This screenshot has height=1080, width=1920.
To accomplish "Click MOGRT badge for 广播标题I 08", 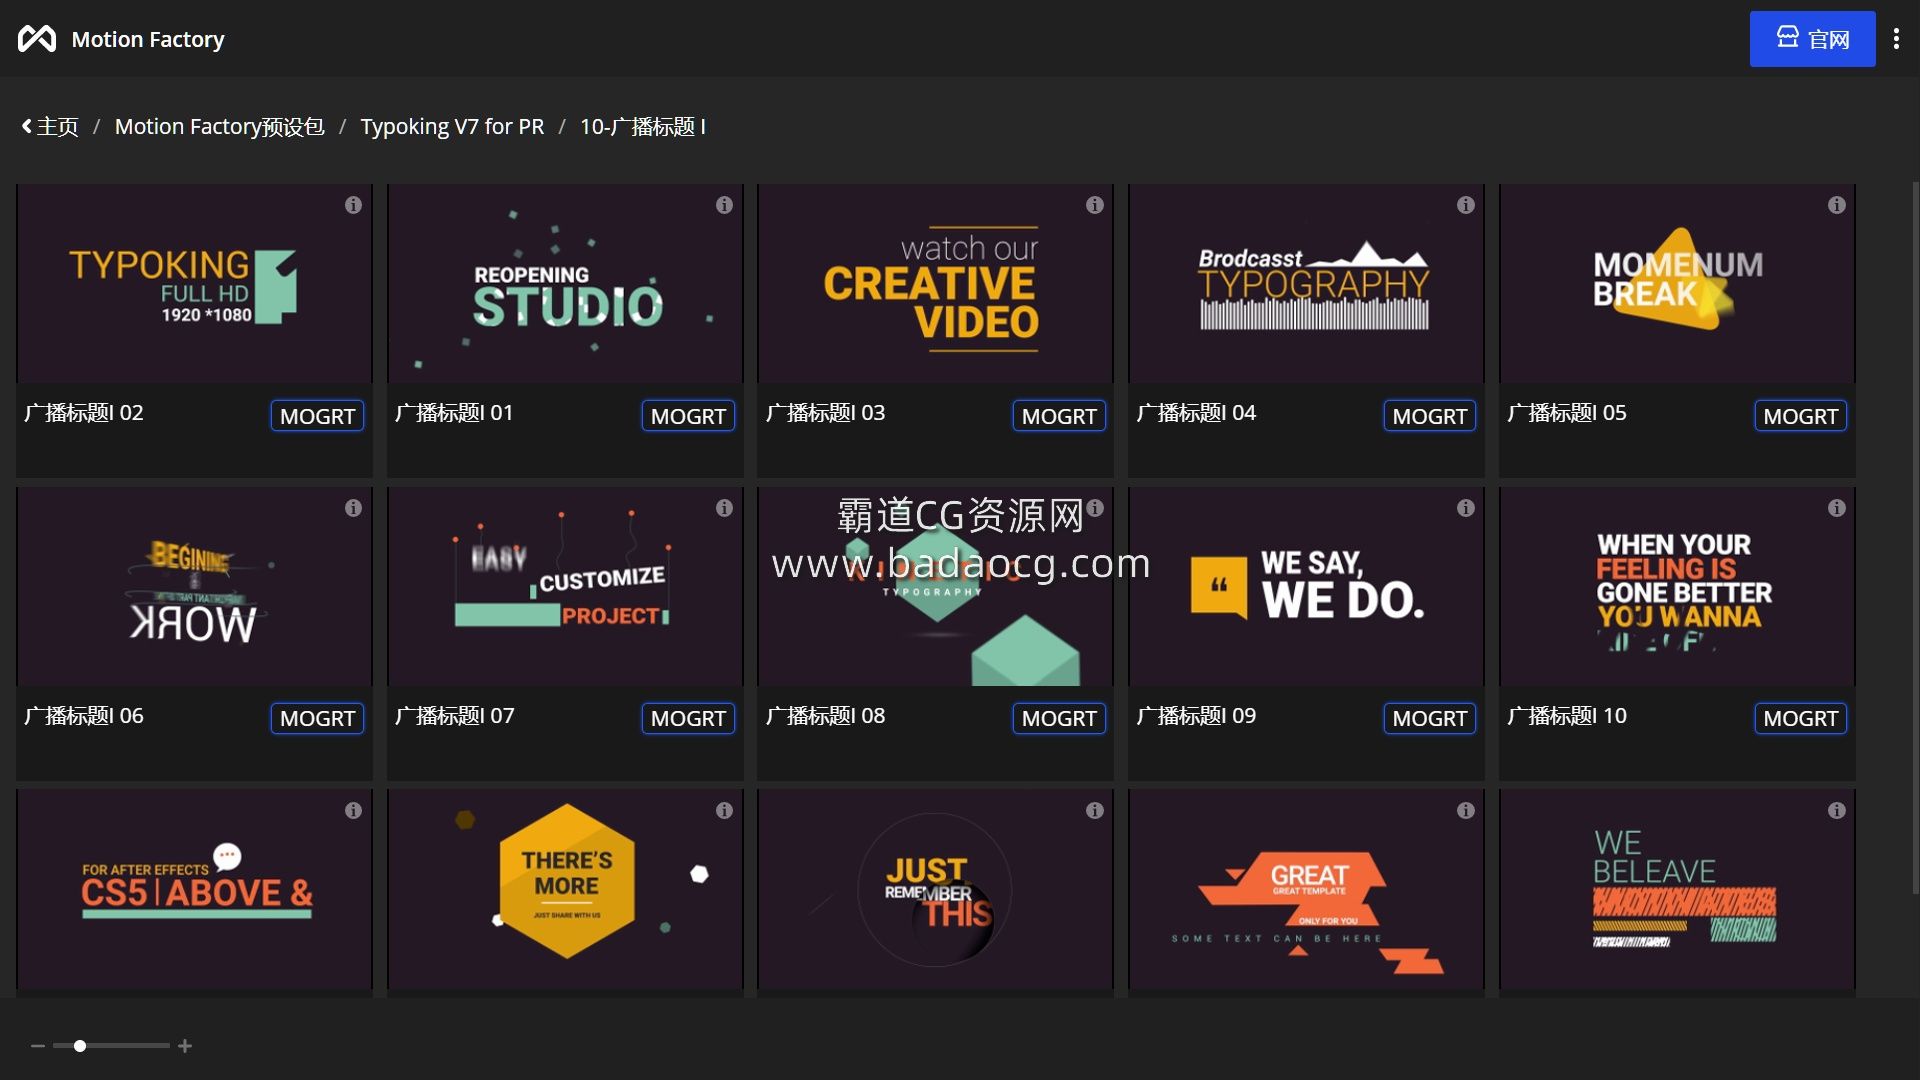I will pyautogui.click(x=1059, y=718).
